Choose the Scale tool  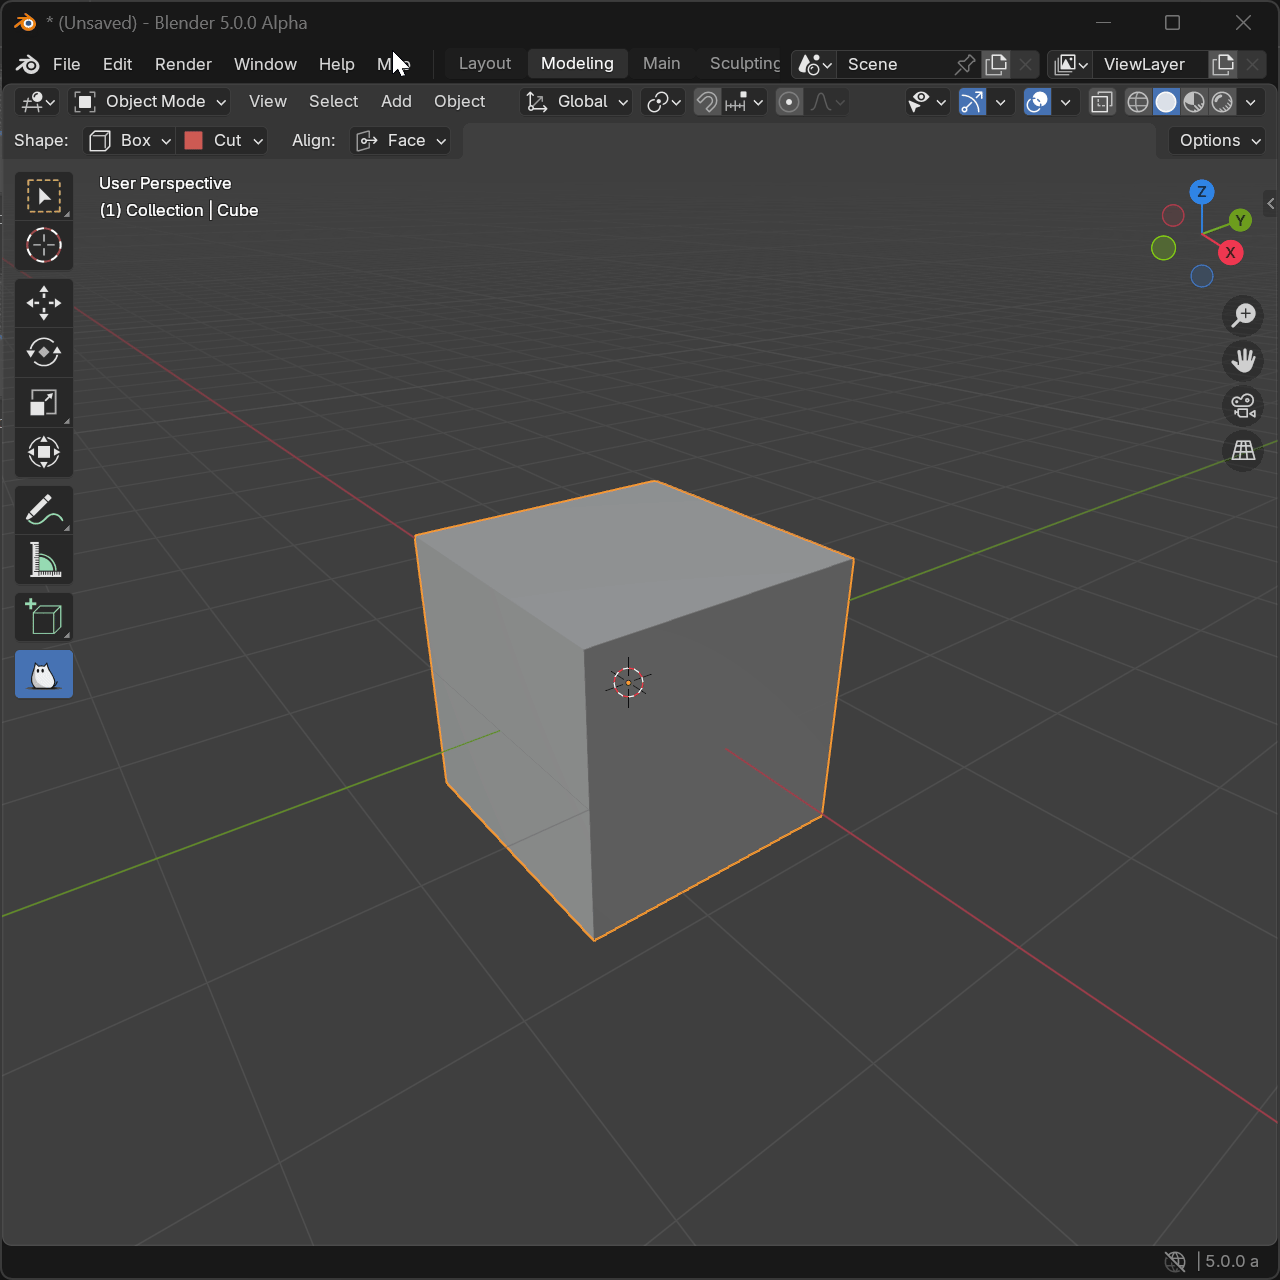pos(43,403)
